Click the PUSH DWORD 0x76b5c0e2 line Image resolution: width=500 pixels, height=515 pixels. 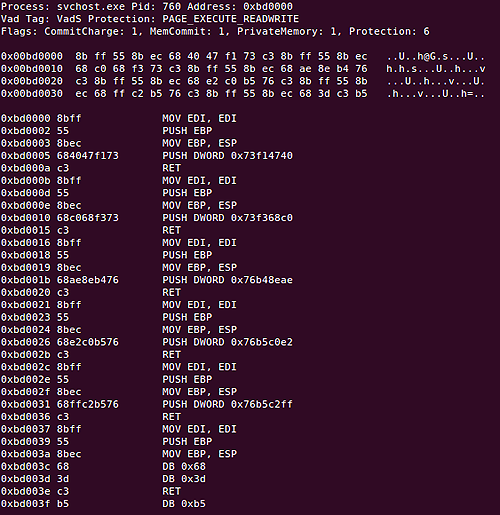[x=227, y=342]
